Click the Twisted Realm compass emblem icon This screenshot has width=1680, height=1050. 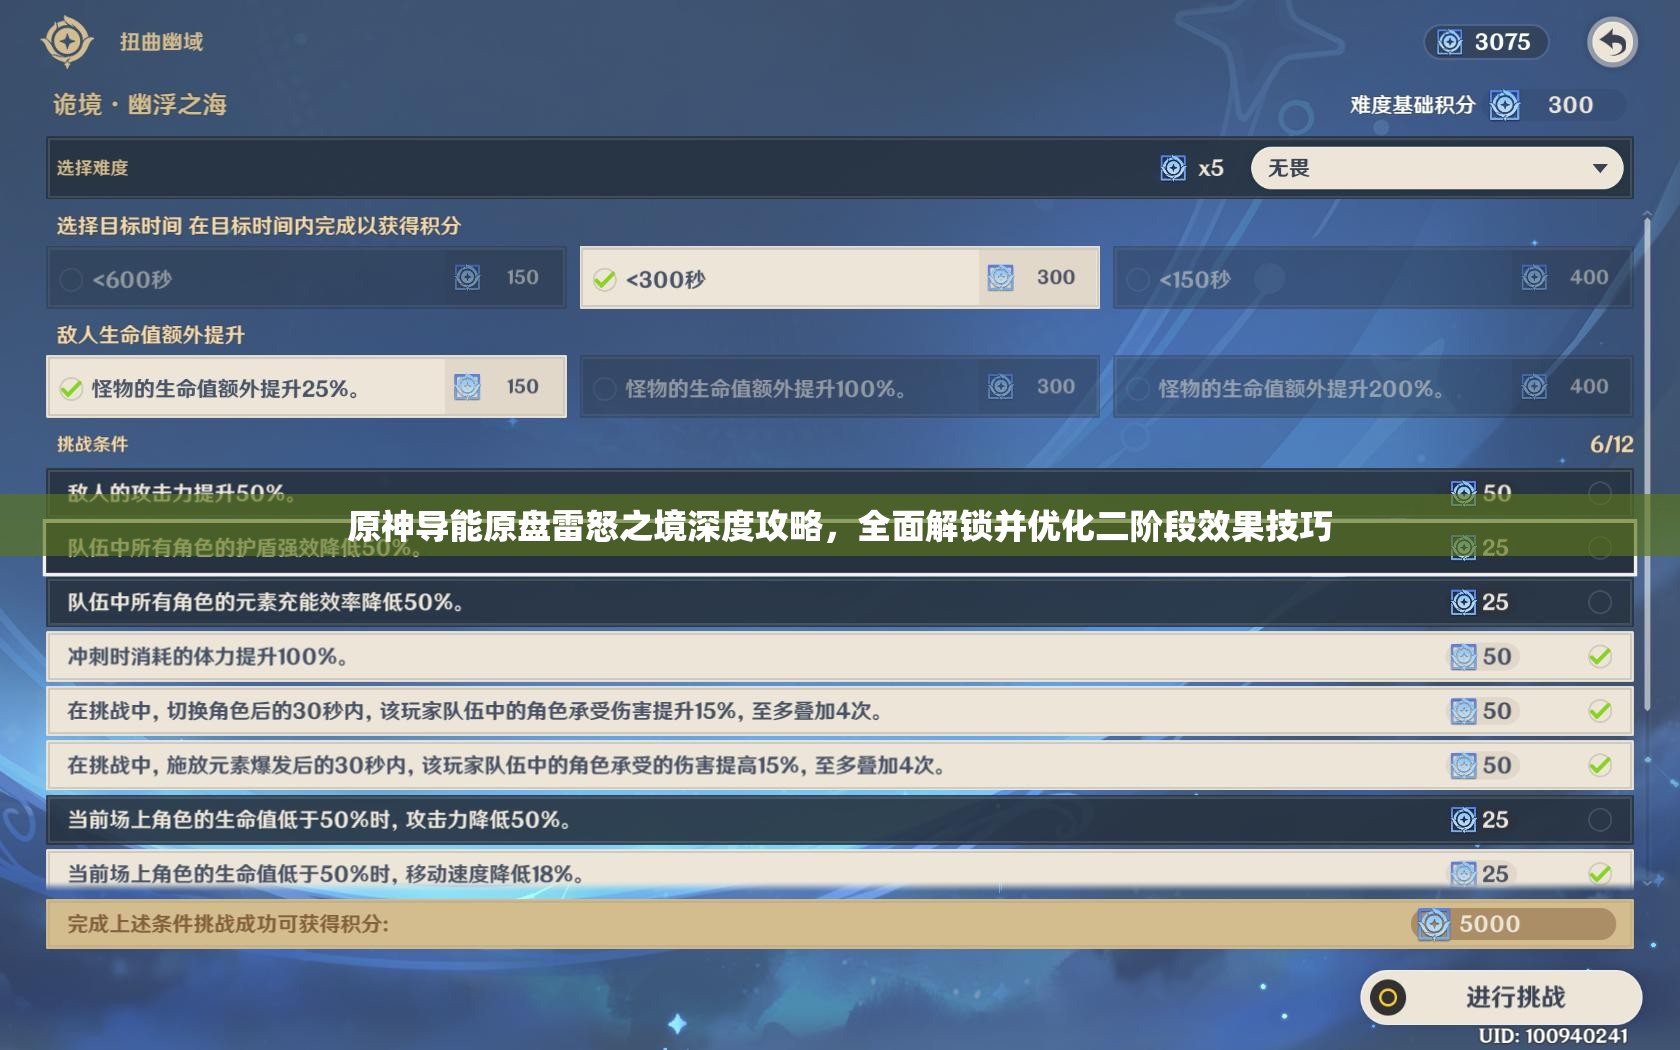click(67, 42)
